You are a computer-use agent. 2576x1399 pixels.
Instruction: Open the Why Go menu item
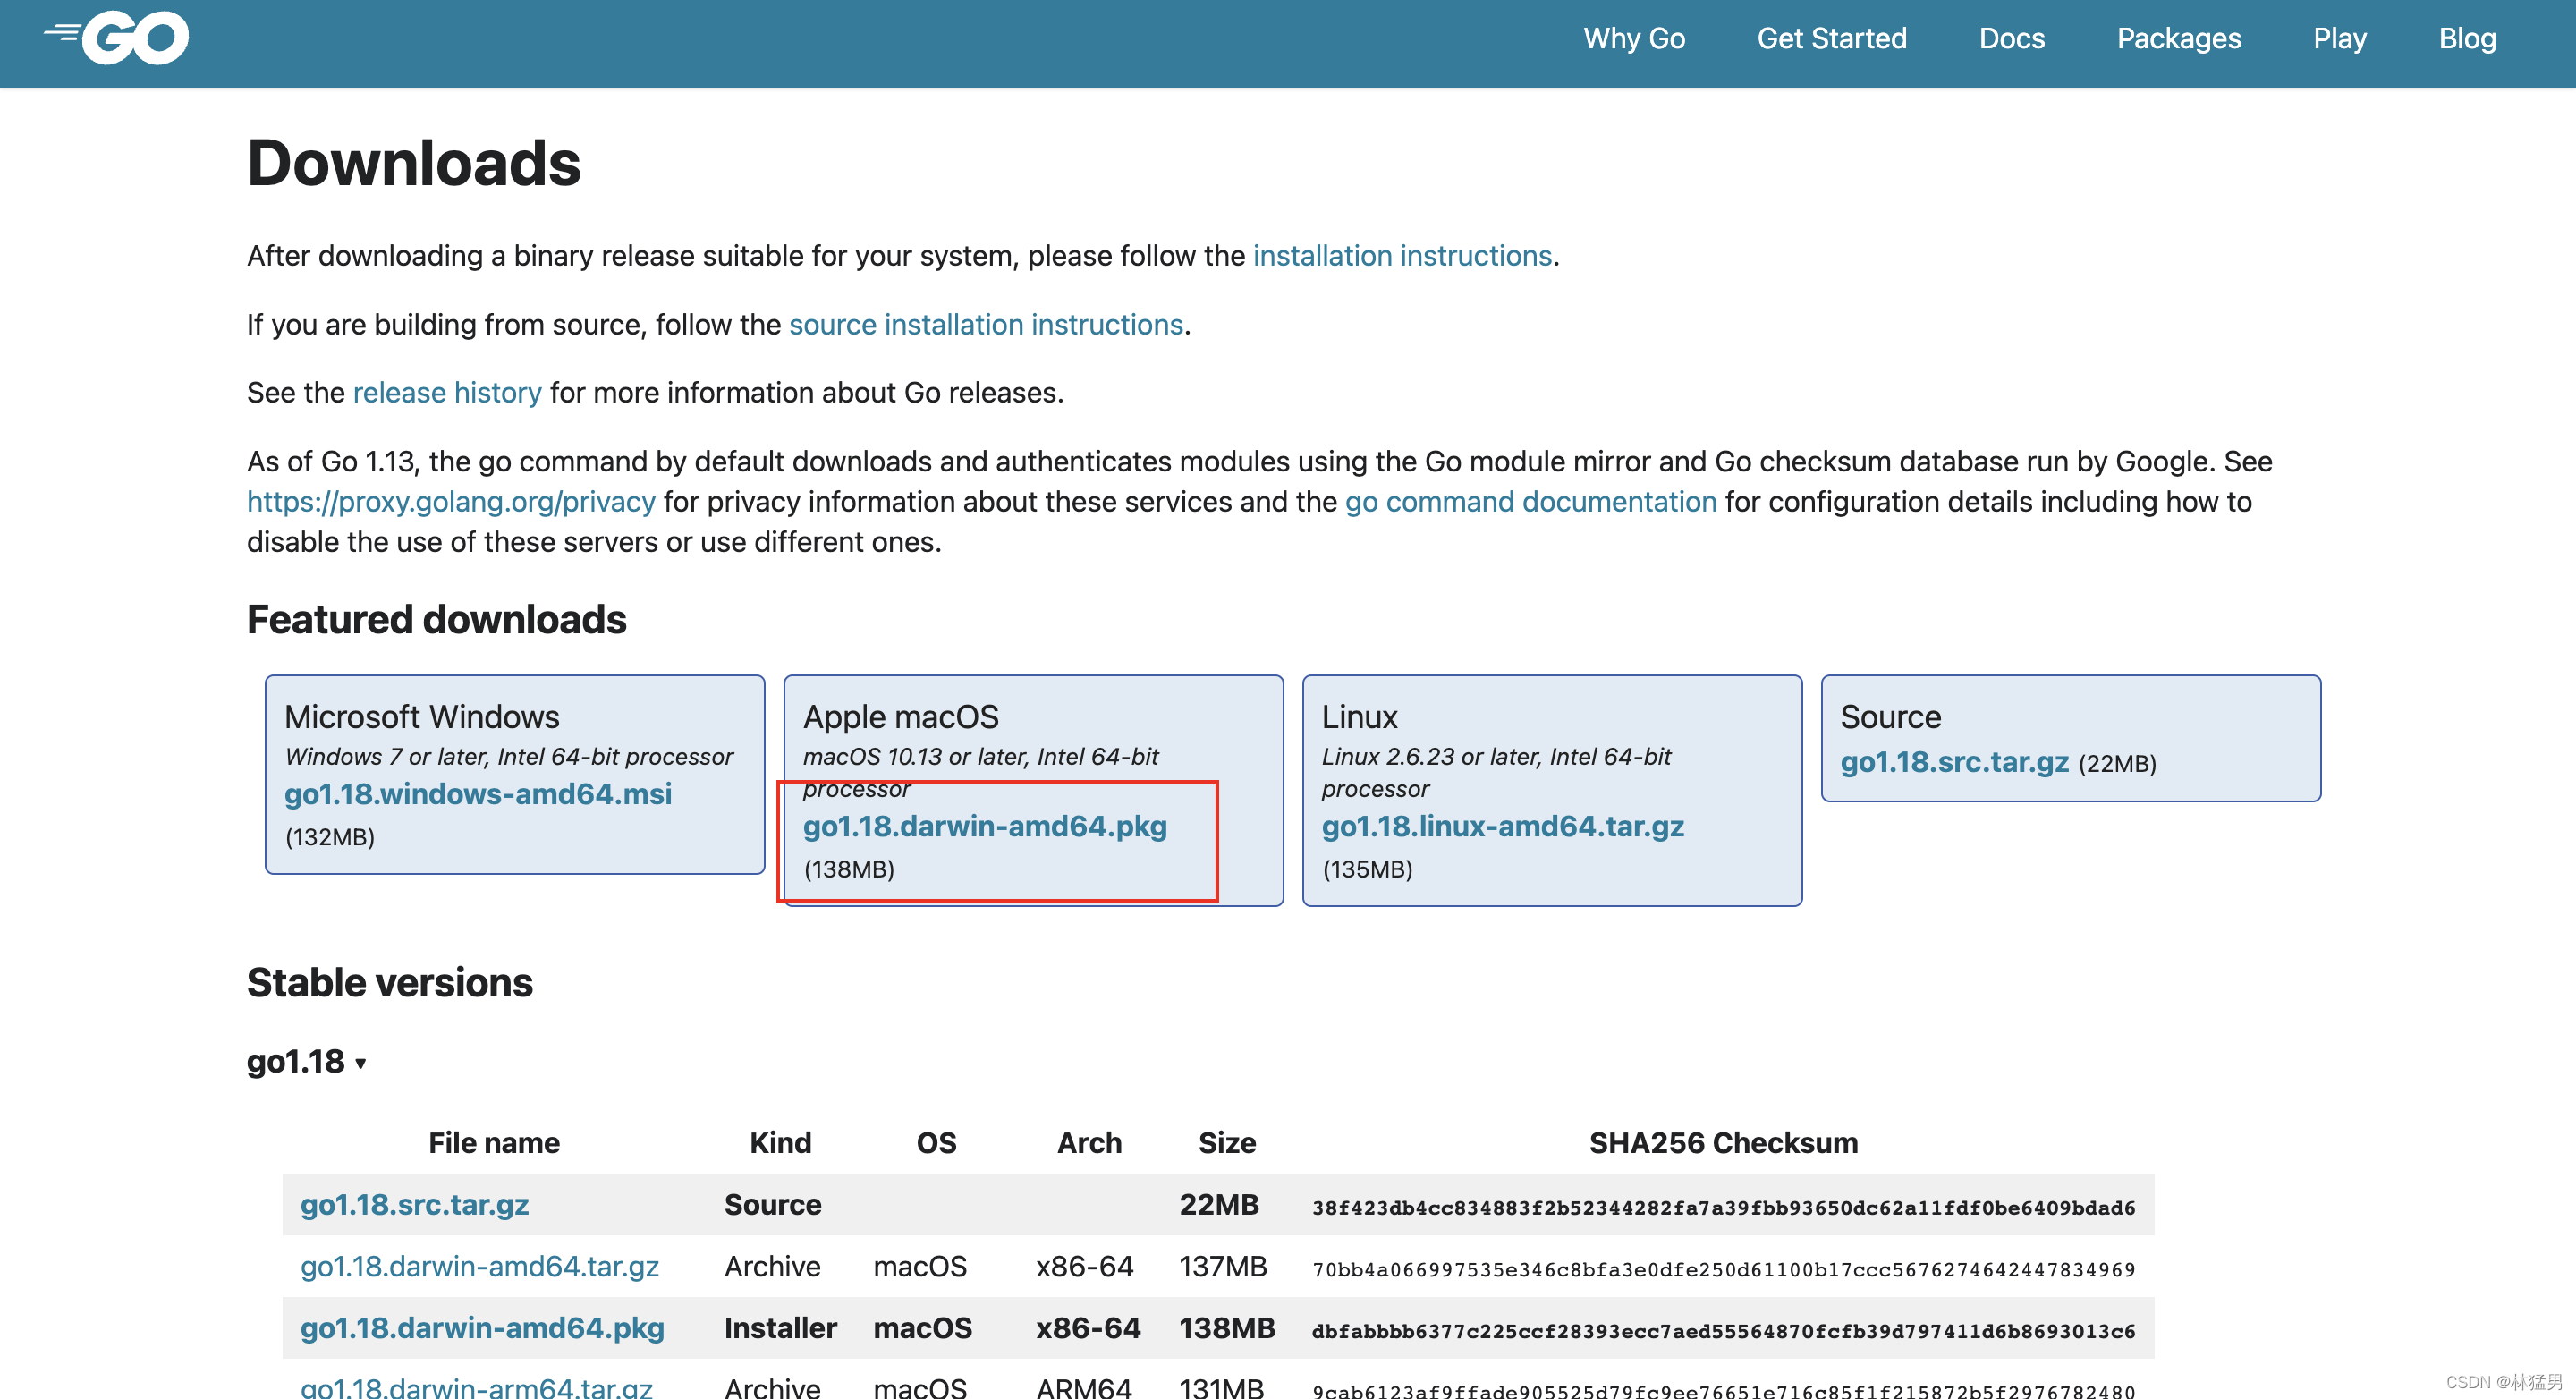click(x=1633, y=39)
